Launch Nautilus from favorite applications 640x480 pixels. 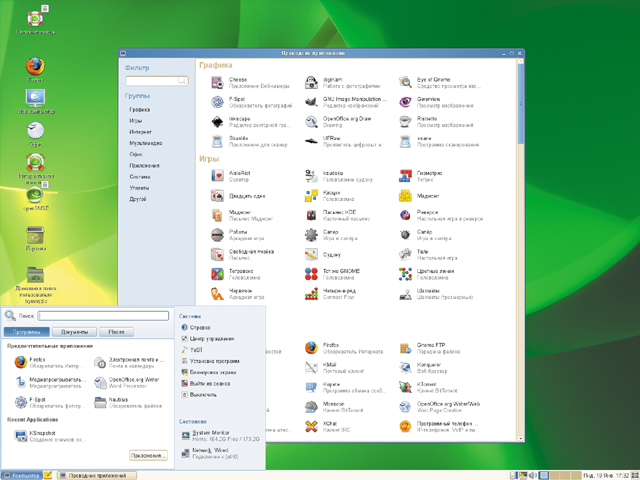click(128, 402)
